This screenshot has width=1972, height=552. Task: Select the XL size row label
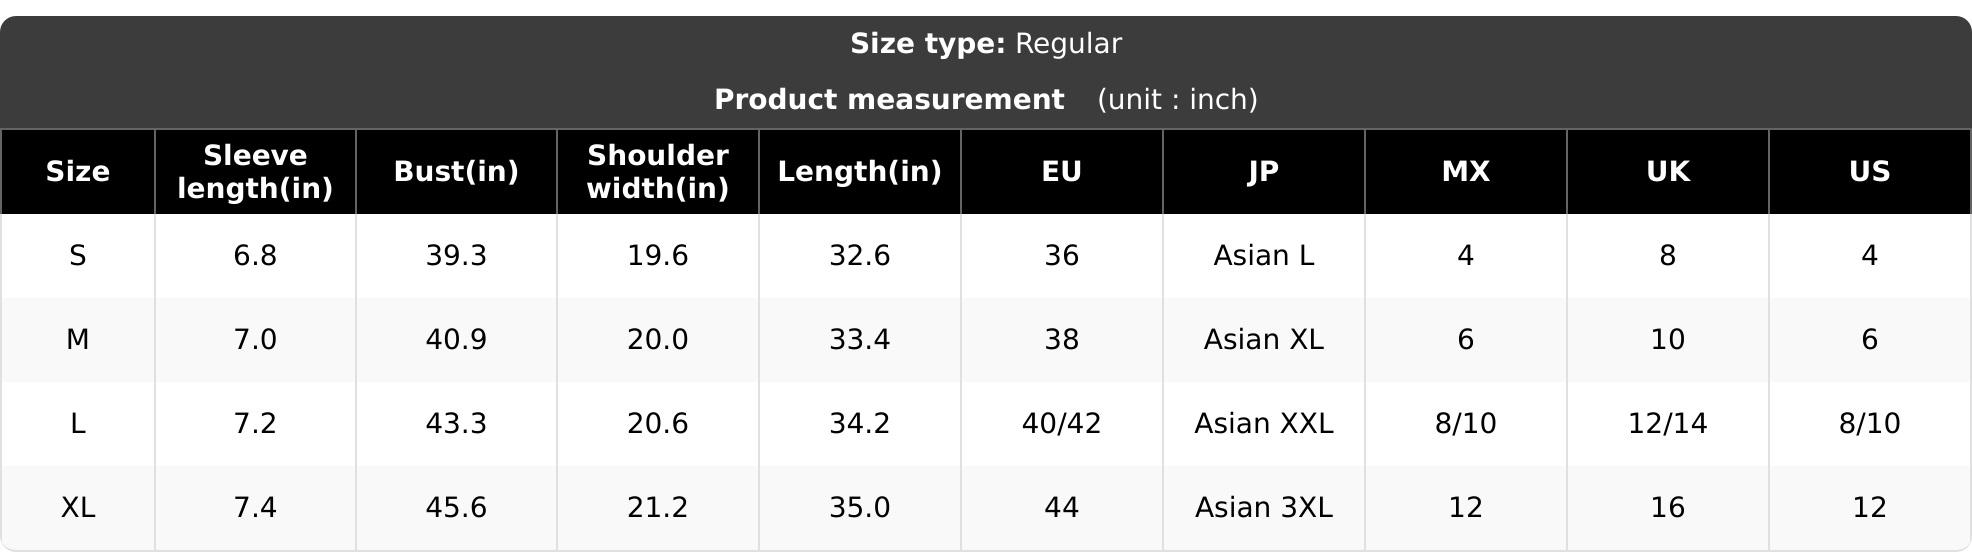click(78, 508)
